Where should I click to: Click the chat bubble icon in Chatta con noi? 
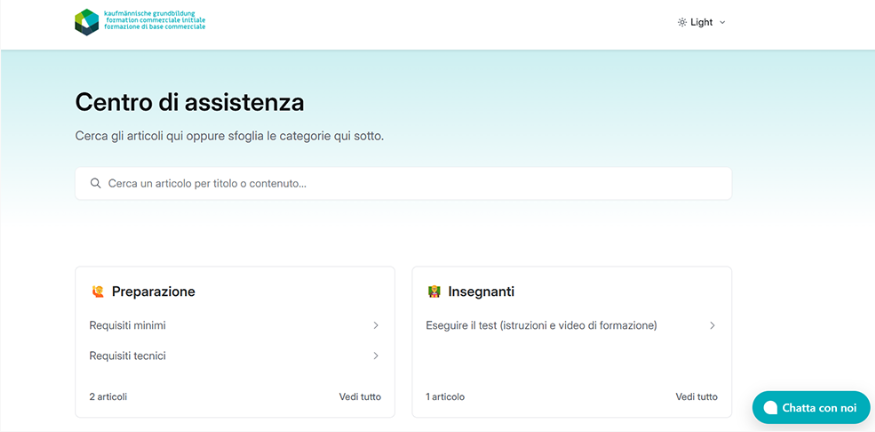click(x=771, y=408)
